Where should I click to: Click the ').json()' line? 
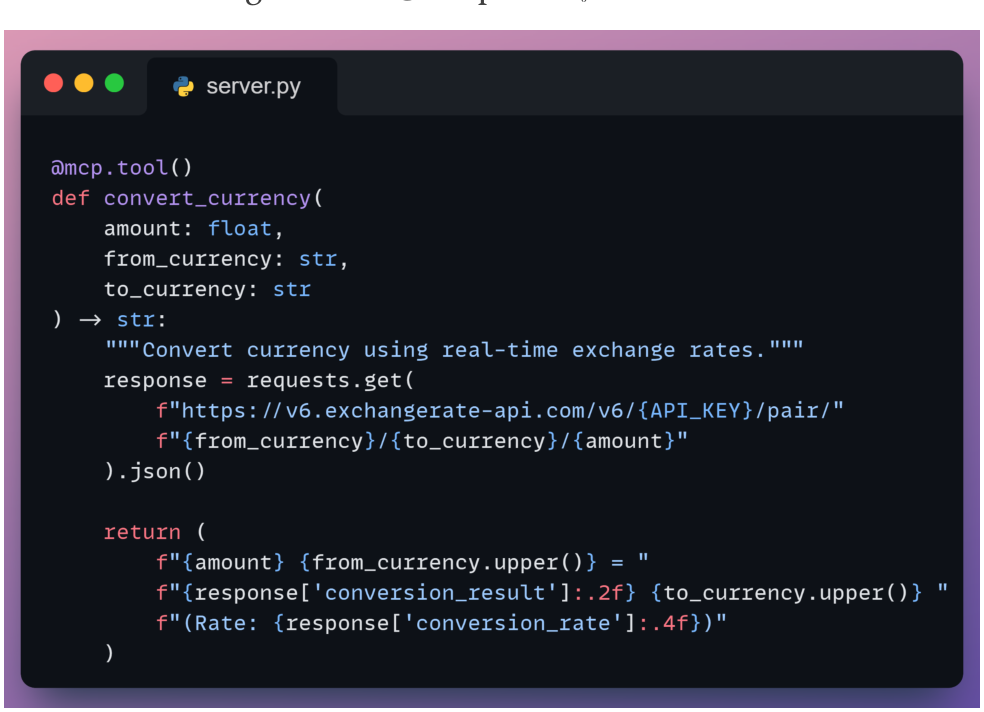point(154,471)
